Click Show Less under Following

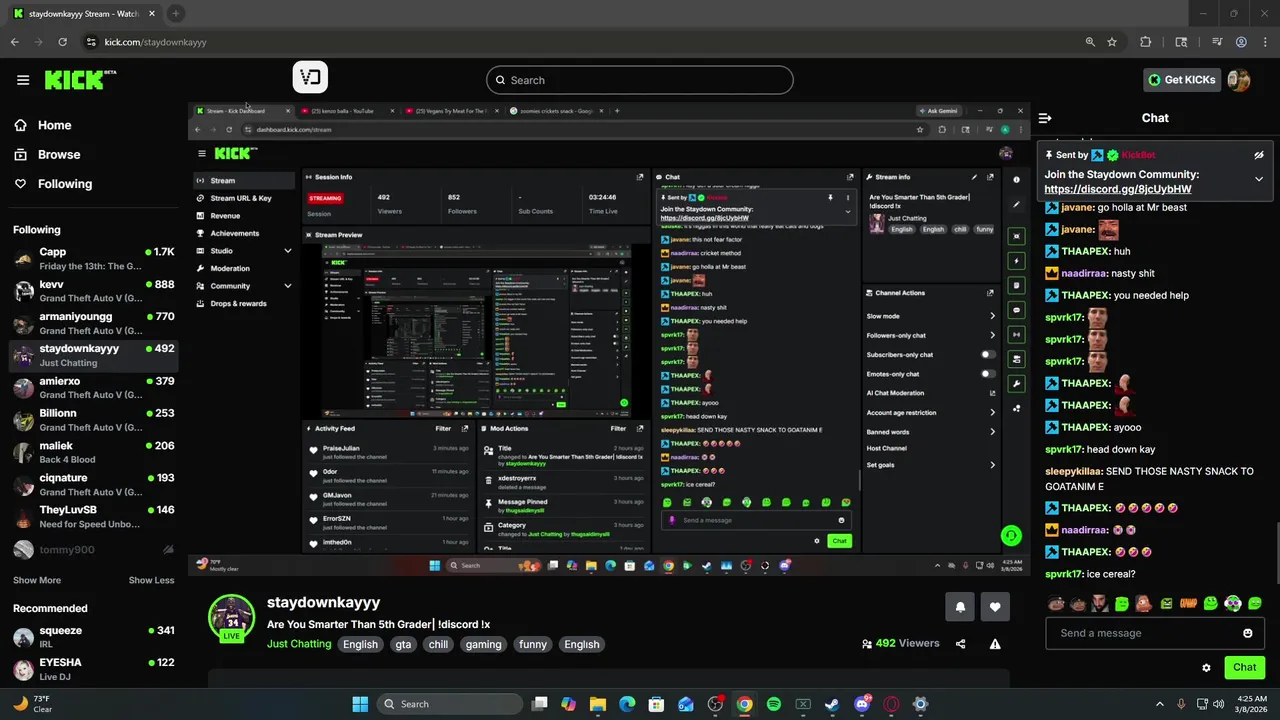click(x=151, y=580)
